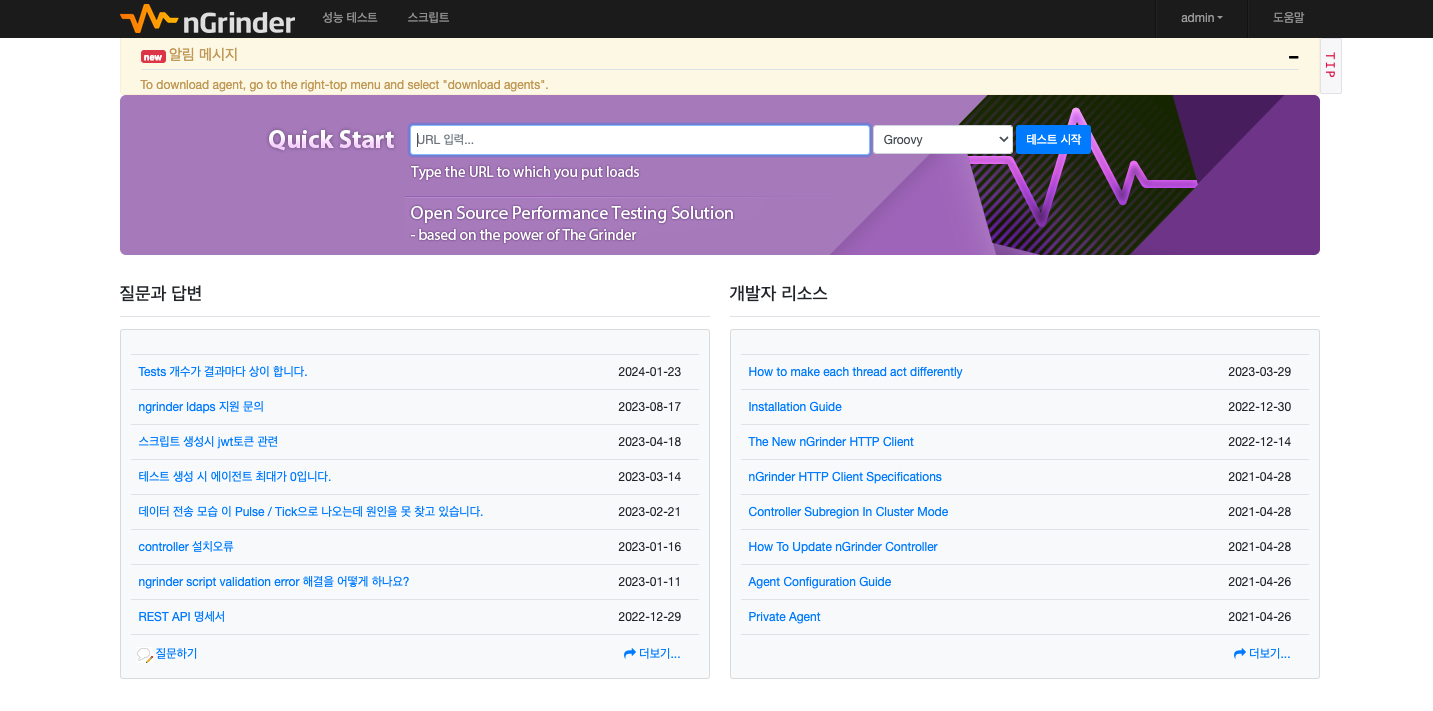
Task: Open the vertical TIP tab
Action: tap(1330, 66)
